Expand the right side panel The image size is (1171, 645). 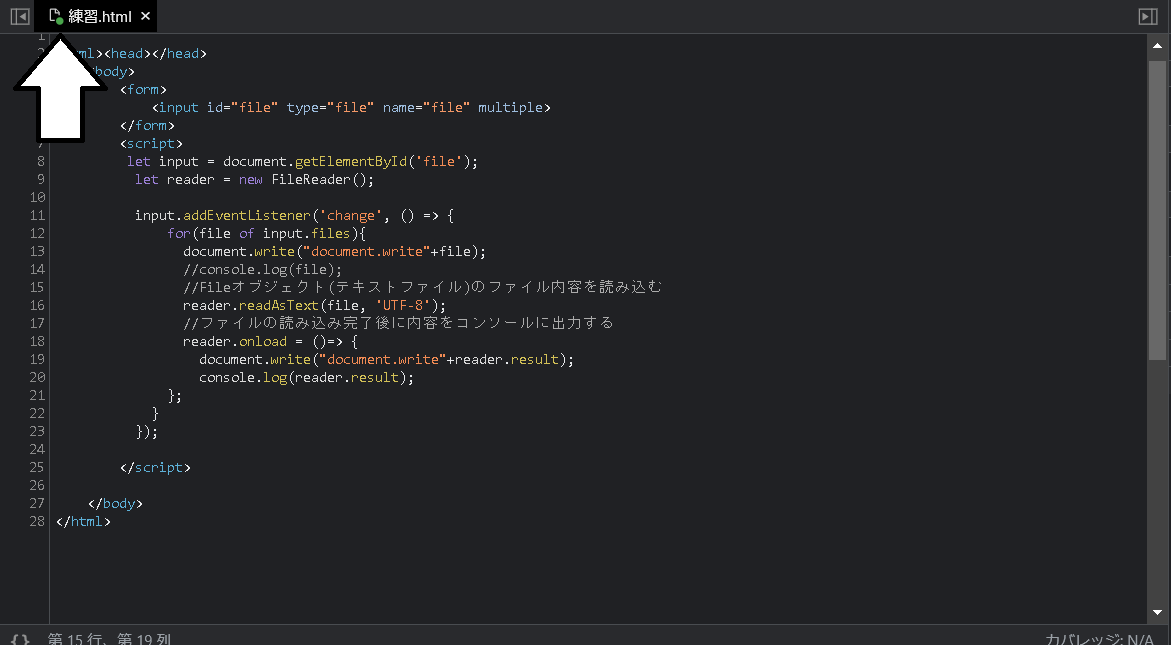1148,16
